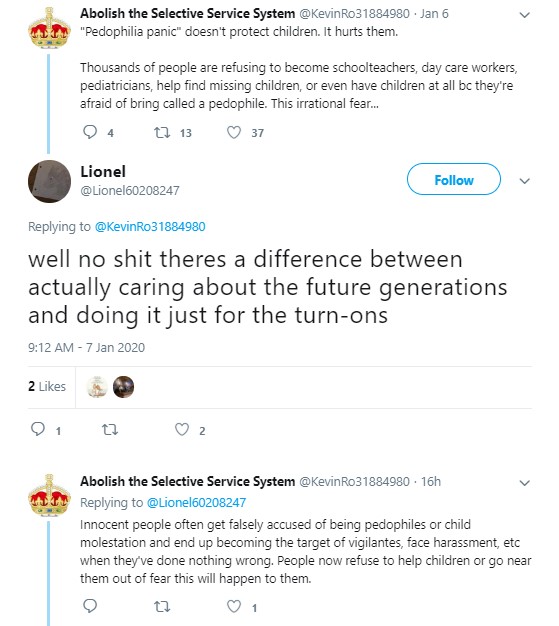Like the bottom tweet with 1 like

click(234, 606)
